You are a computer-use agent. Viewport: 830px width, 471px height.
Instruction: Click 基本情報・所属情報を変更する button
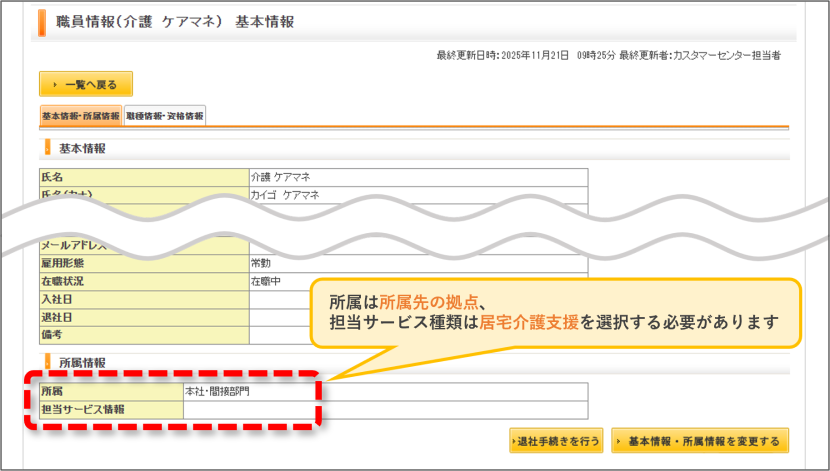[x=700, y=441]
